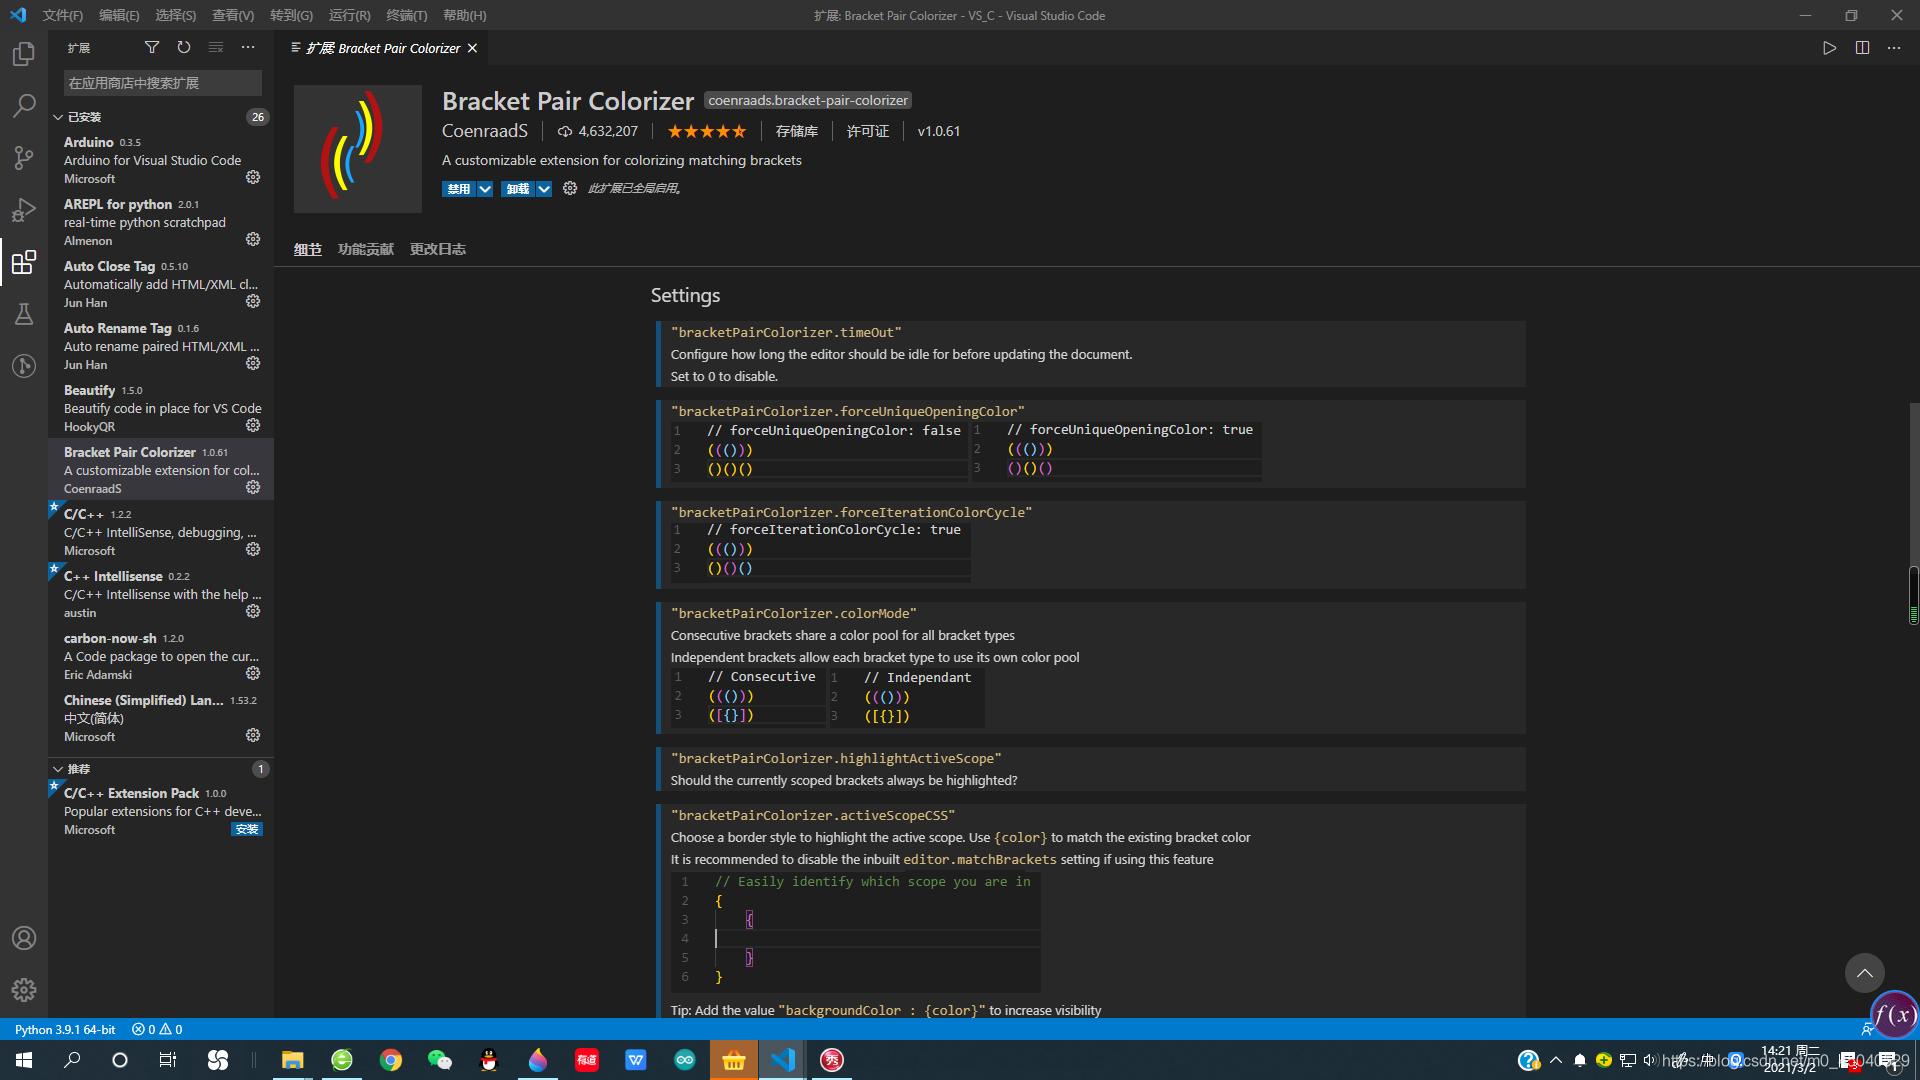Open the Explorer view in activity bar
The image size is (1920, 1080).
click(24, 54)
